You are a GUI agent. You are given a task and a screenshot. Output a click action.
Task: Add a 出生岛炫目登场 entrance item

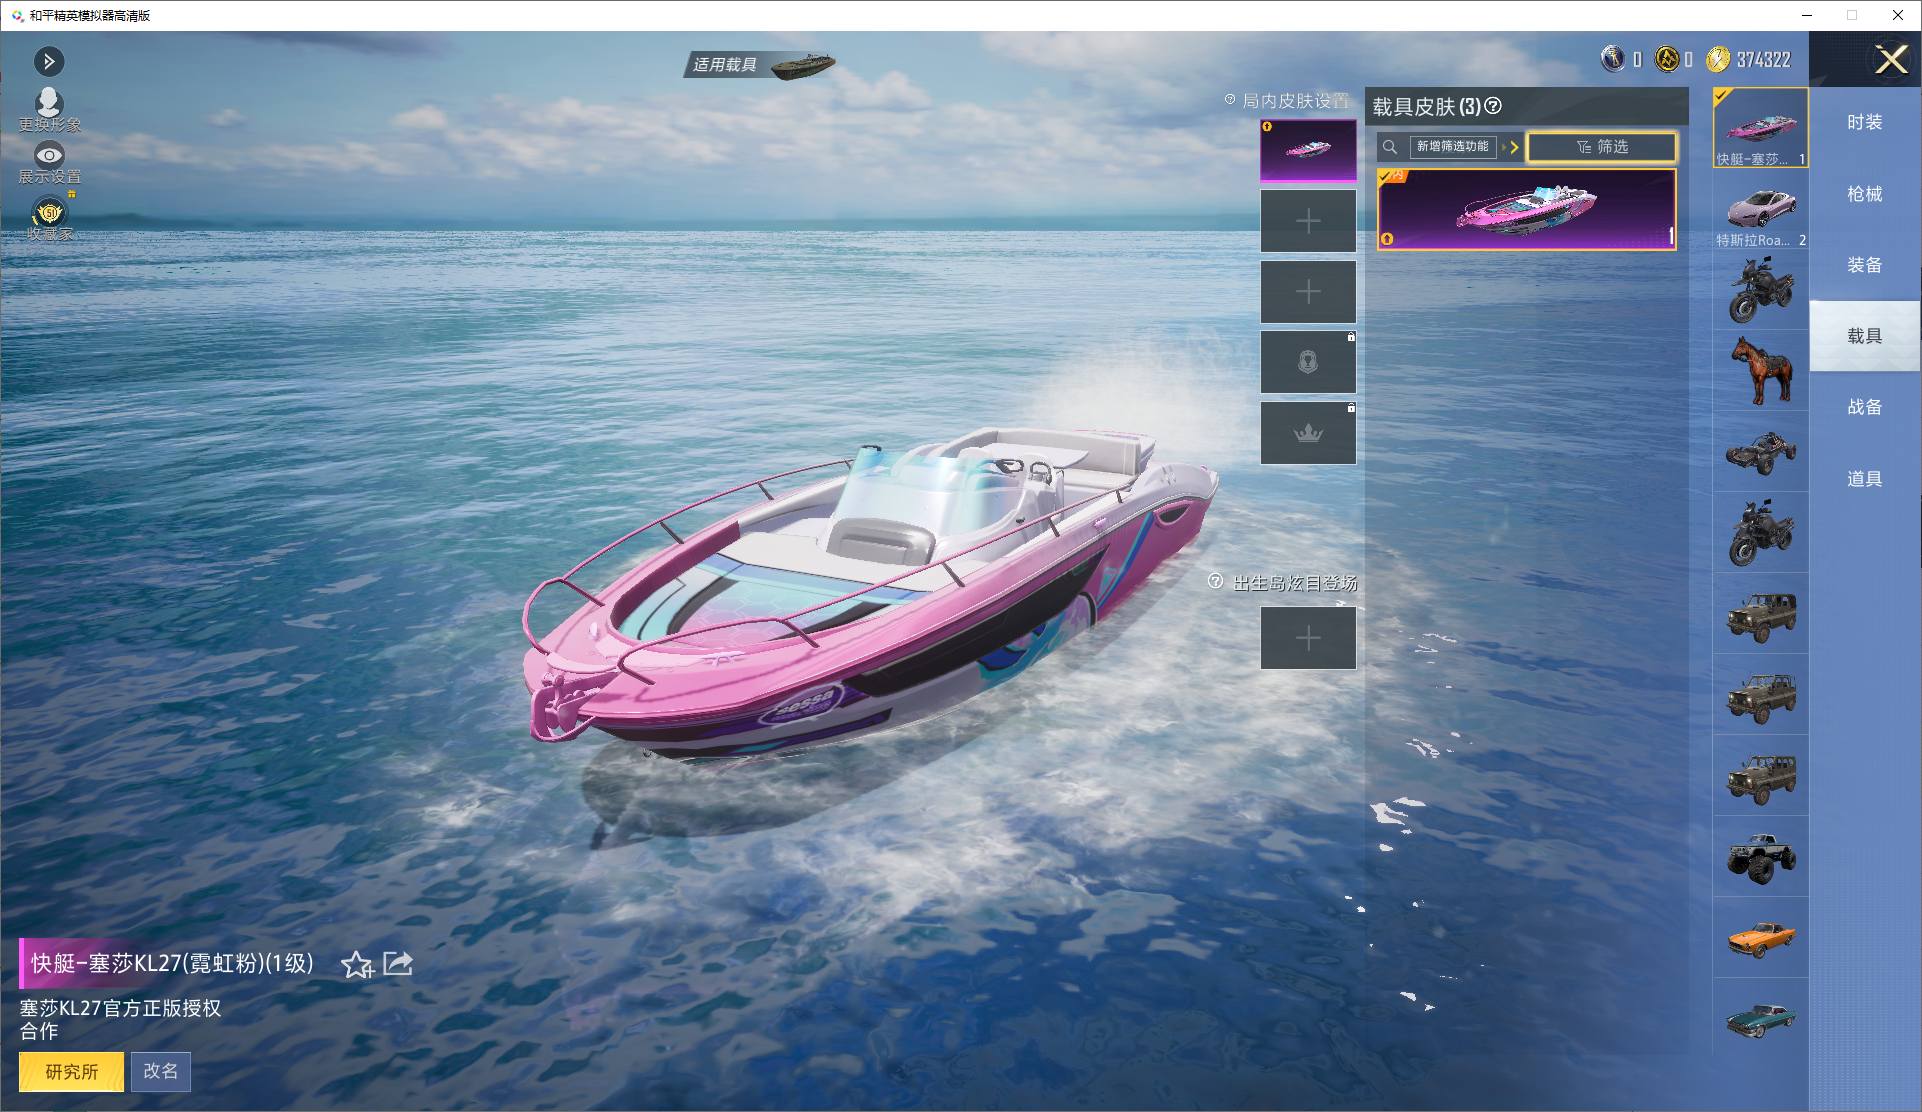click(x=1308, y=638)
